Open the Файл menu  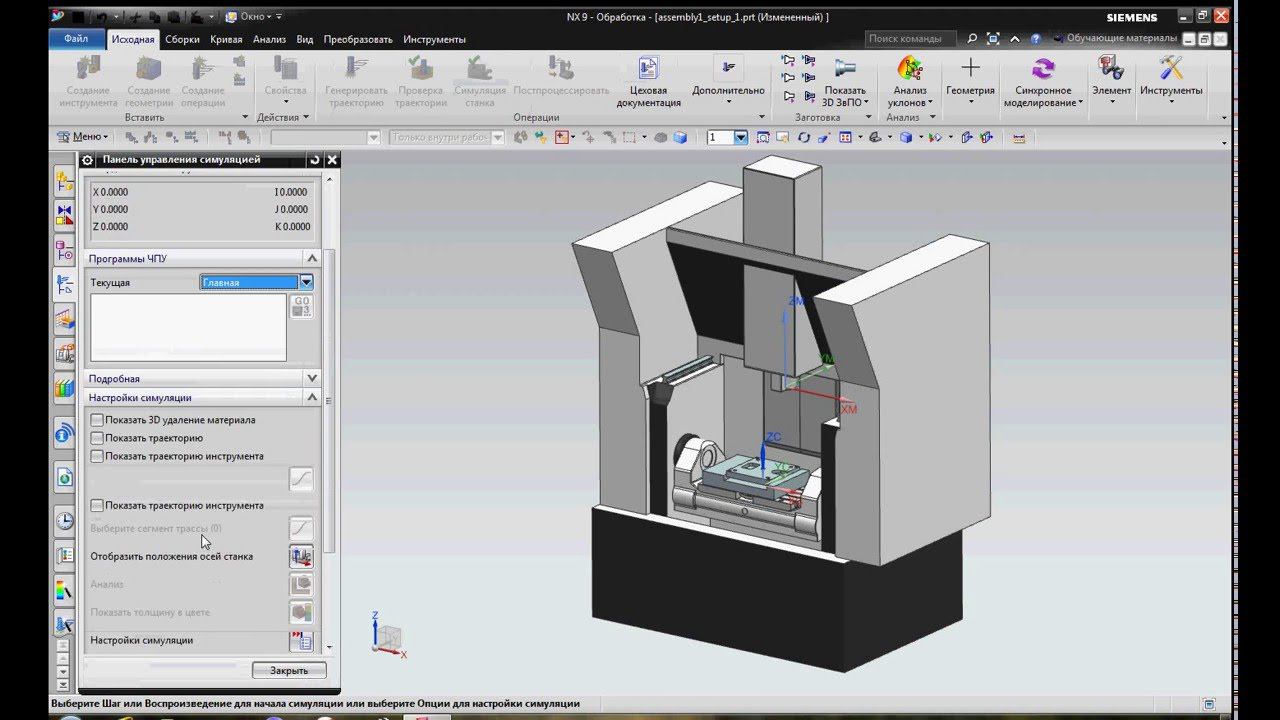point(76,39)
